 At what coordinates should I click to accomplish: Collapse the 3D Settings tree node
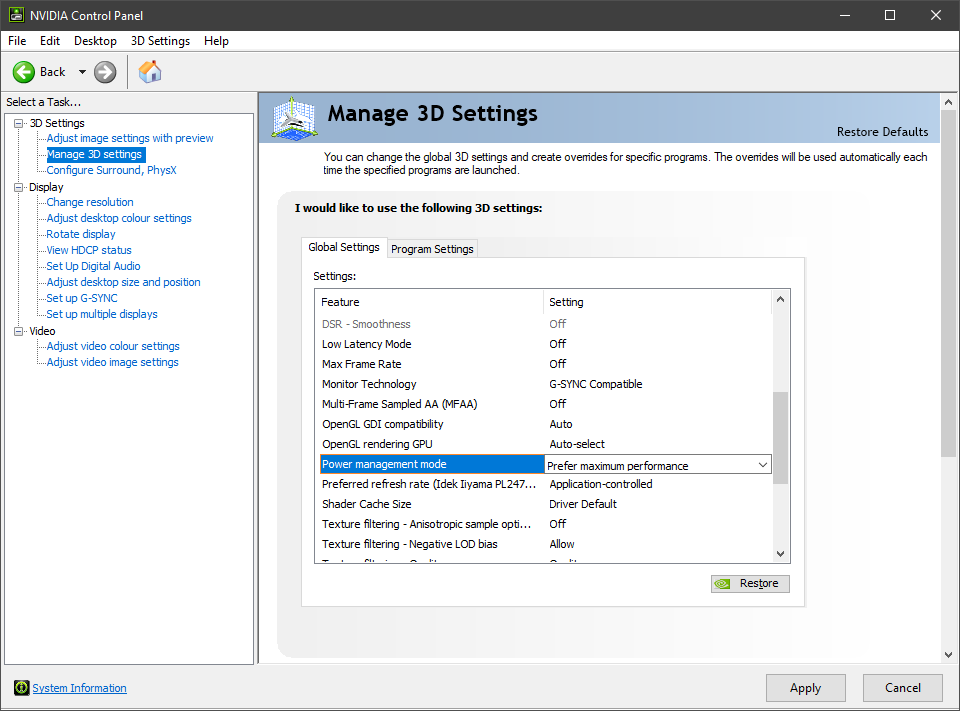19,123
